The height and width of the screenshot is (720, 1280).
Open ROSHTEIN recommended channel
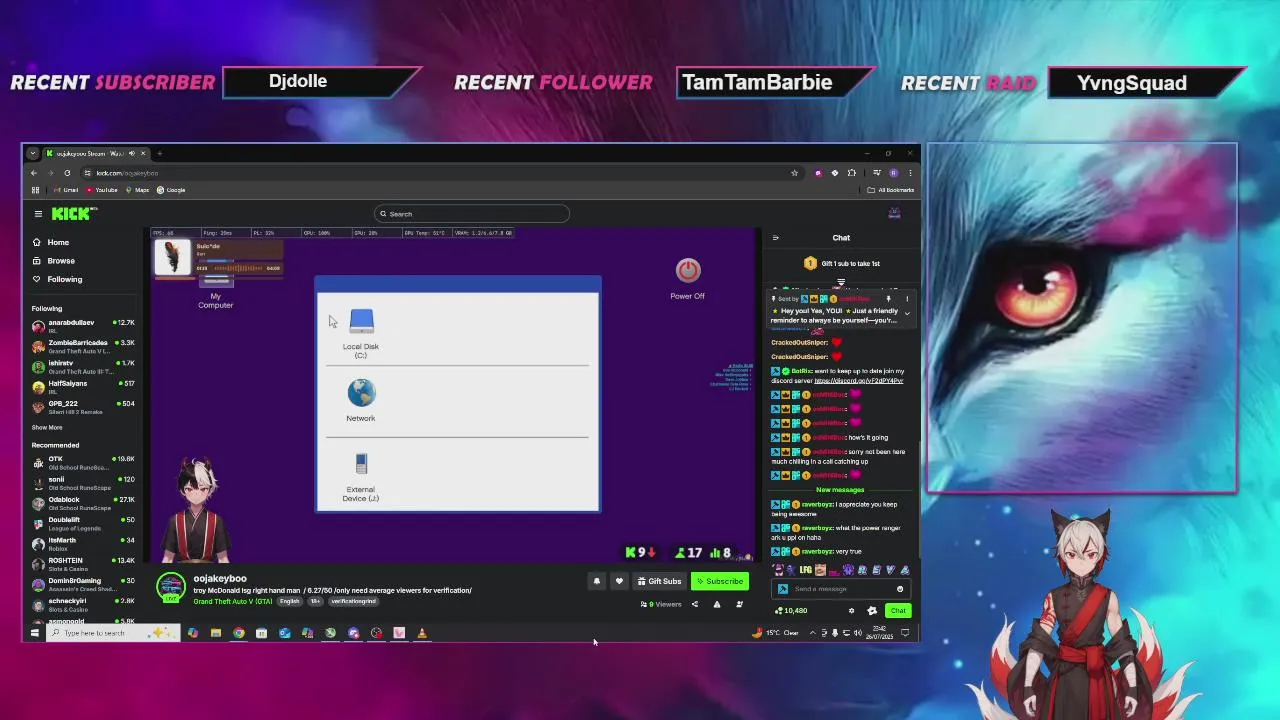click(83, 563)
